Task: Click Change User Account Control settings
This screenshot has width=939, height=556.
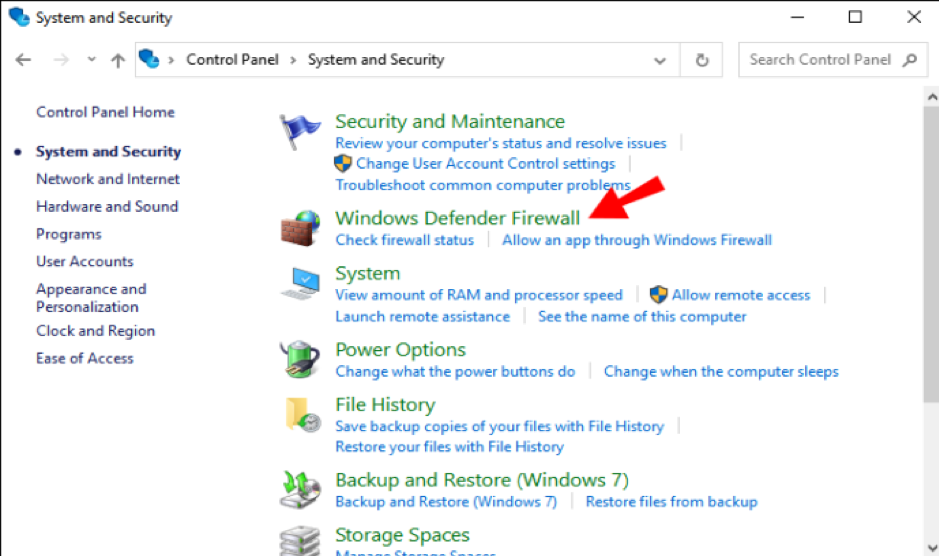Action: point(485,163)
